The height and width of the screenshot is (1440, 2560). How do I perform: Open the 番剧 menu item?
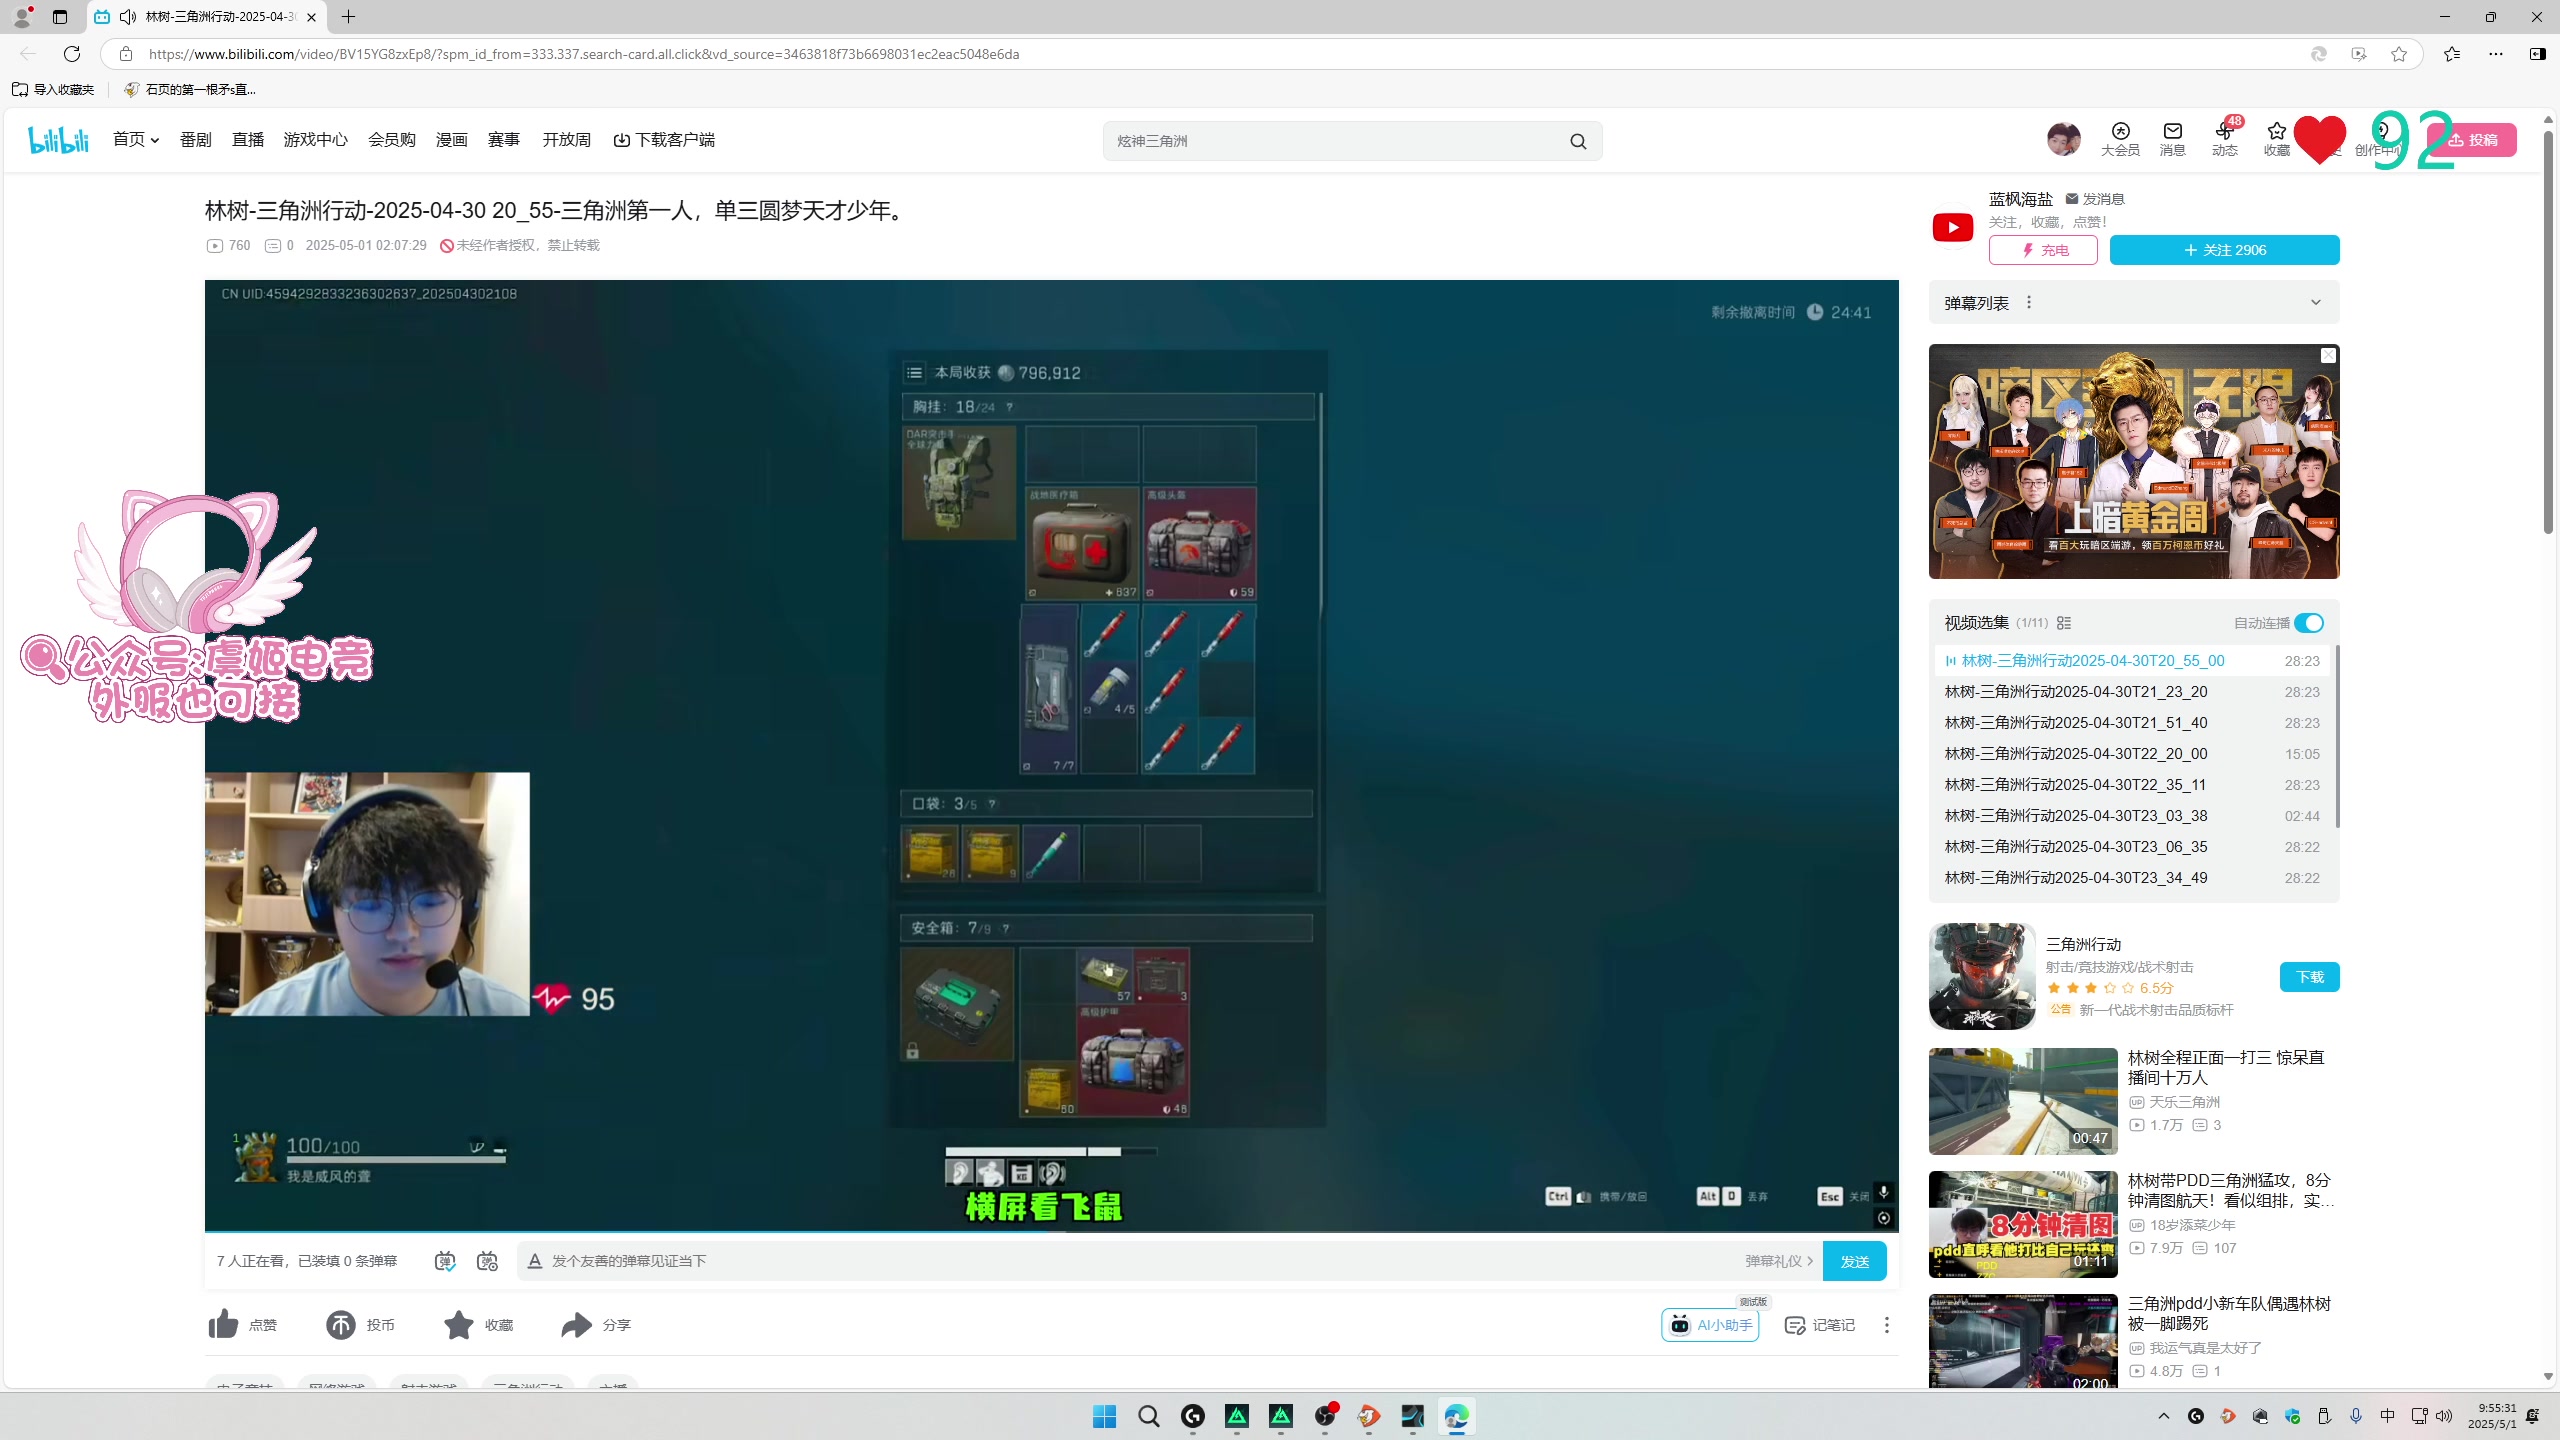(x=196, y=140)
